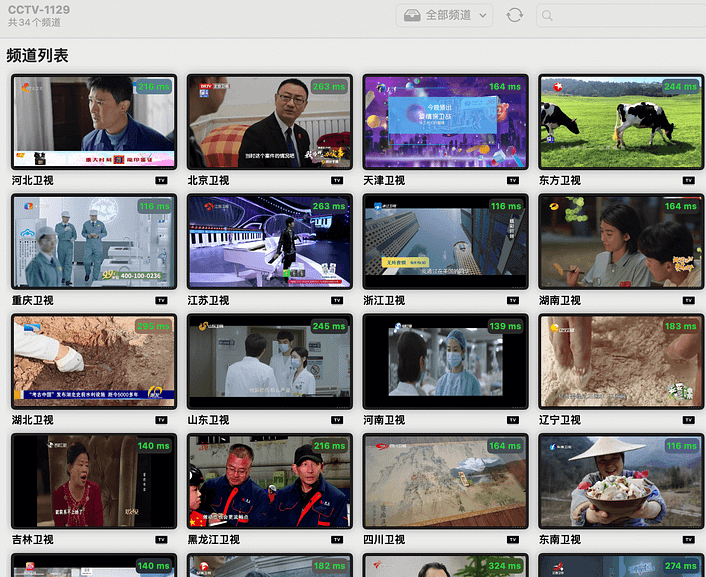Open the 江苏卫视 channel thumbnail
706x577 pixels.
tap(270, 242)
